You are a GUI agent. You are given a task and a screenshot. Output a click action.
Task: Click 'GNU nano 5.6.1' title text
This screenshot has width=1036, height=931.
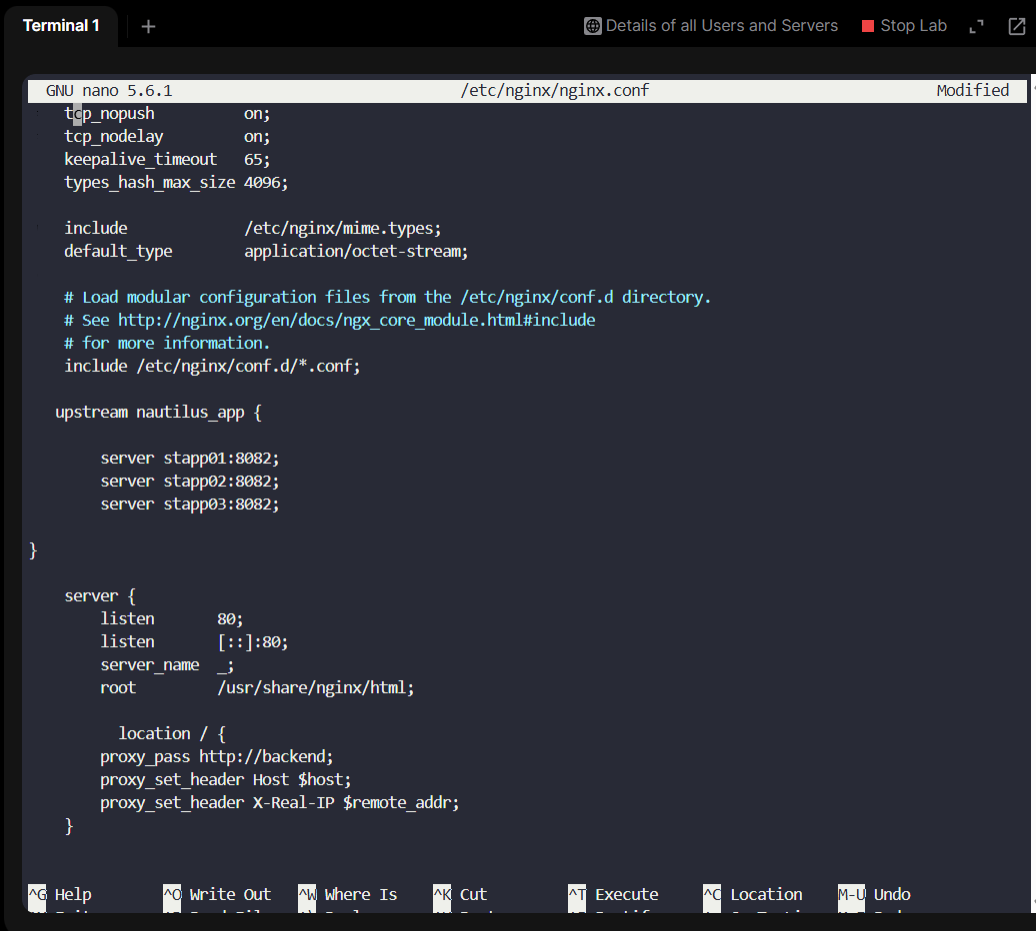(109, 91)
